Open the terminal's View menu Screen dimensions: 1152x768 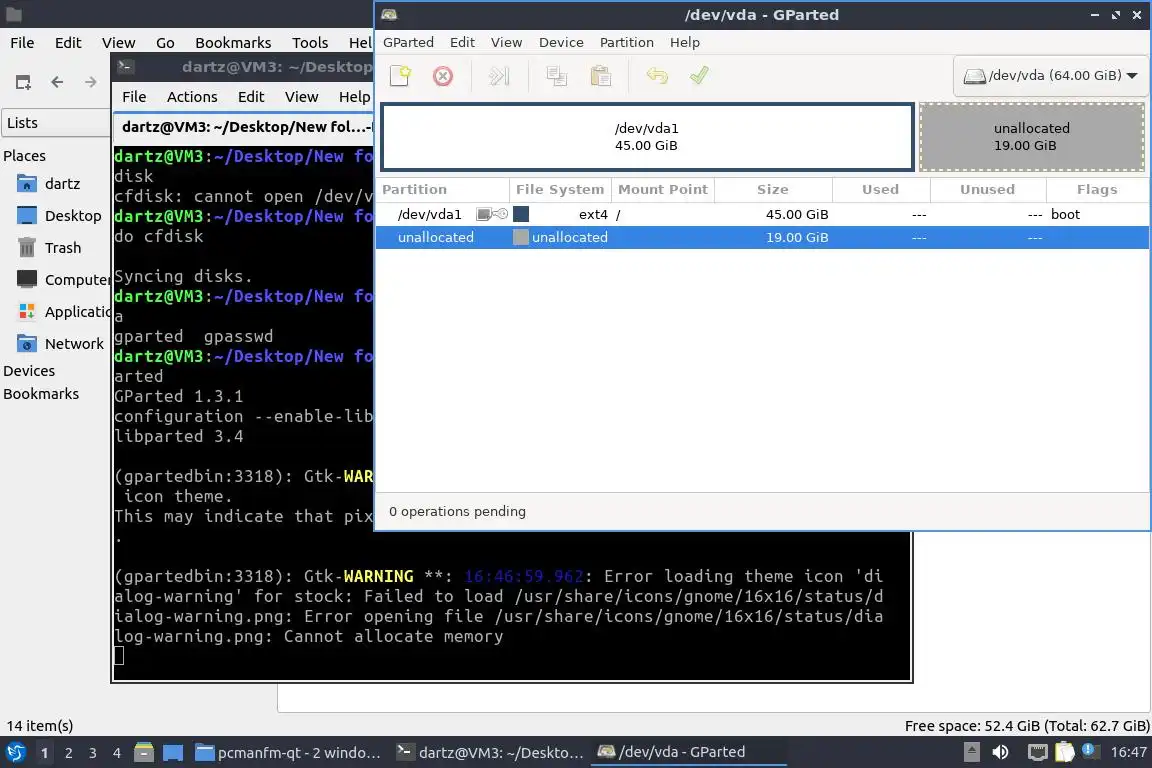[301, 97]
